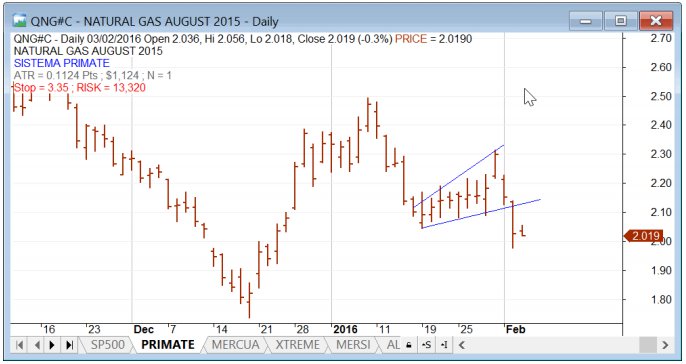Go to next sheet tab arrow

pos(52,345)
